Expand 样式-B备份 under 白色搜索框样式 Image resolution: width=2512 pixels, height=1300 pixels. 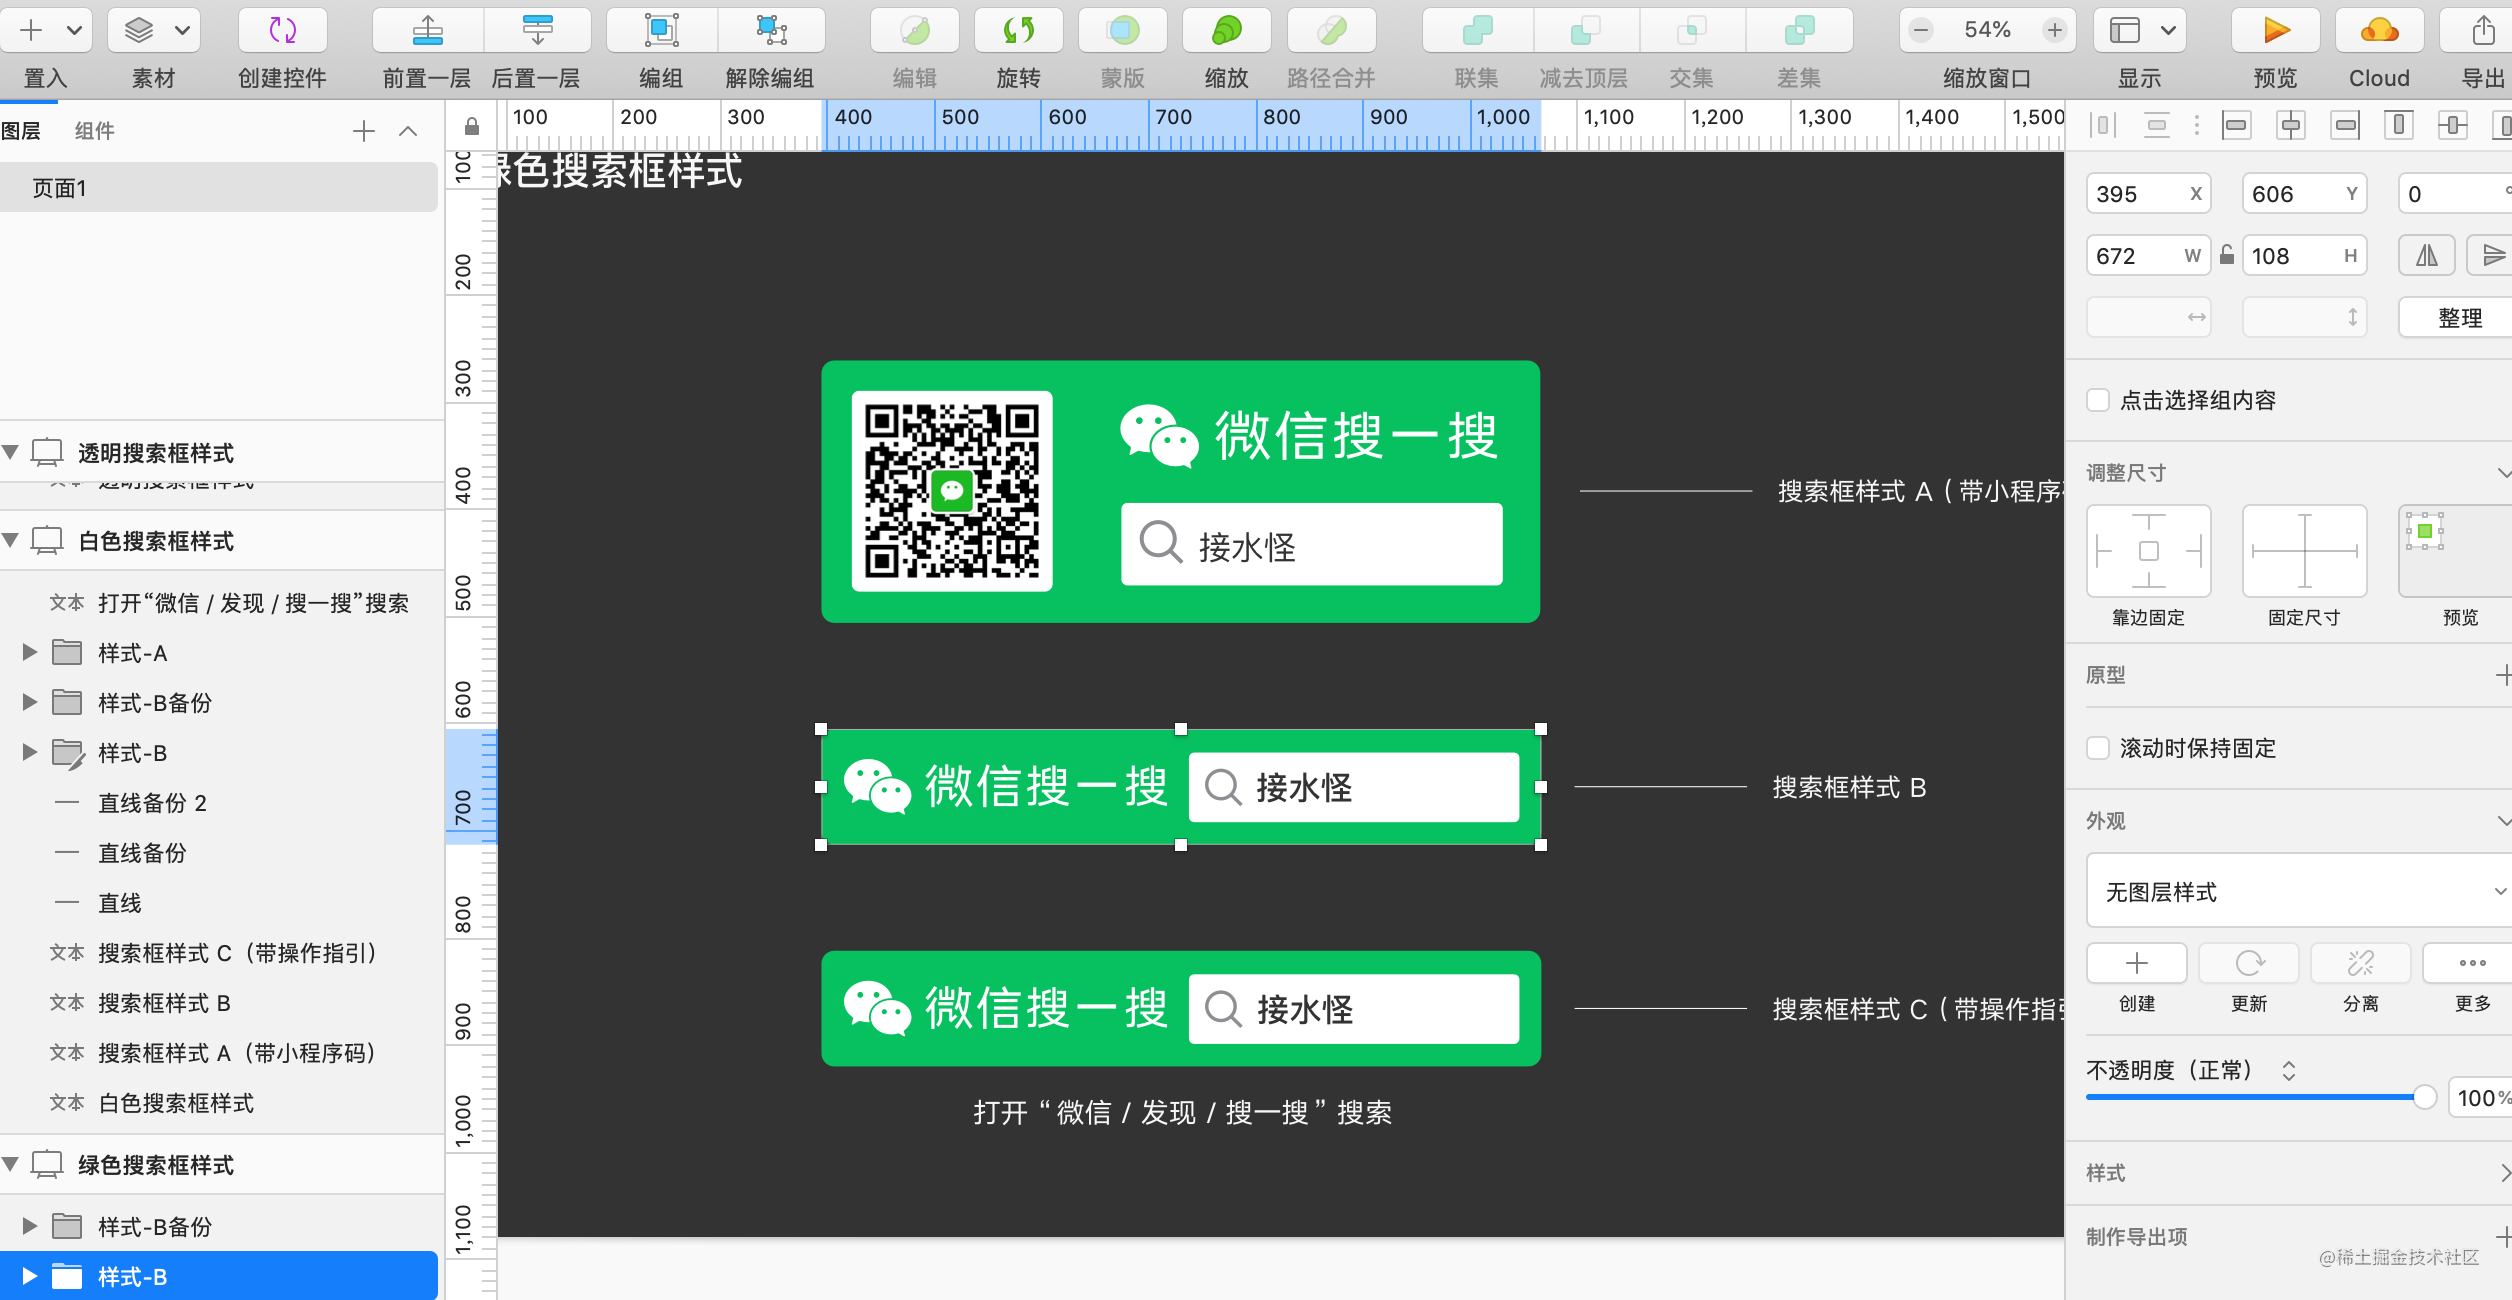[x=30, y=702]
